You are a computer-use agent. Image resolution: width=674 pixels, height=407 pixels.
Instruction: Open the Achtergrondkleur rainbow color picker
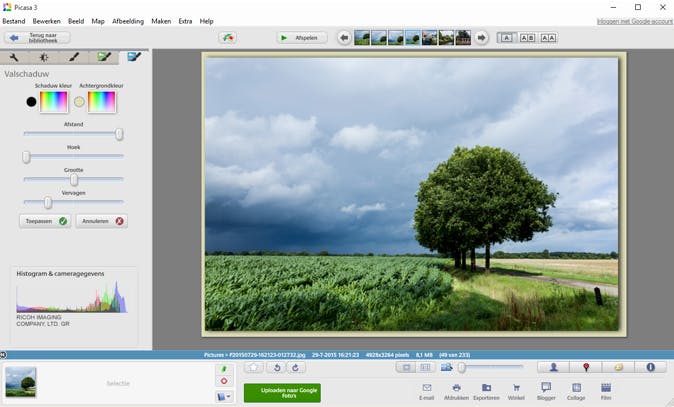[x=102, y=102]
